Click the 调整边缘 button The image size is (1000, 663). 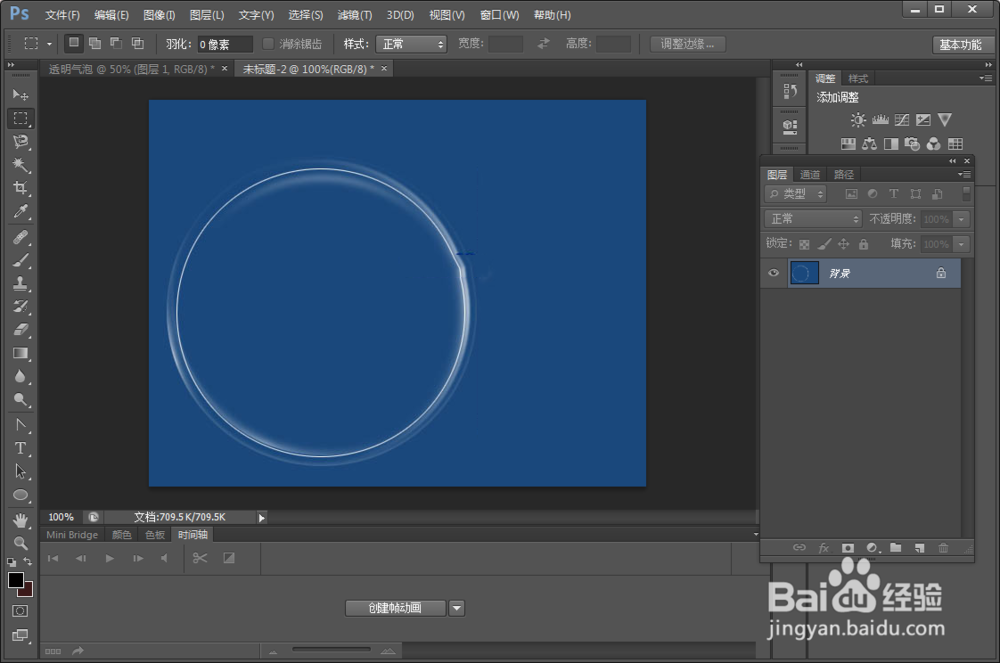[687, 44]
